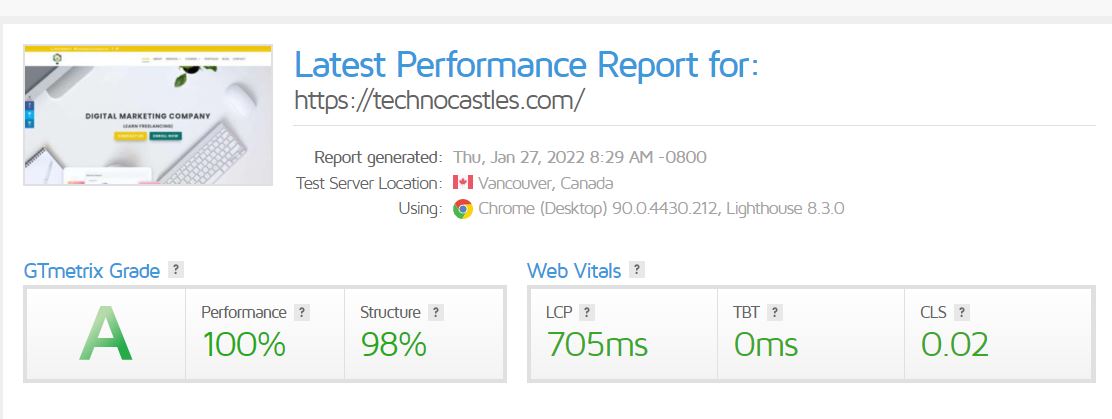Click the 0ms TBT value

pos(765,344)
